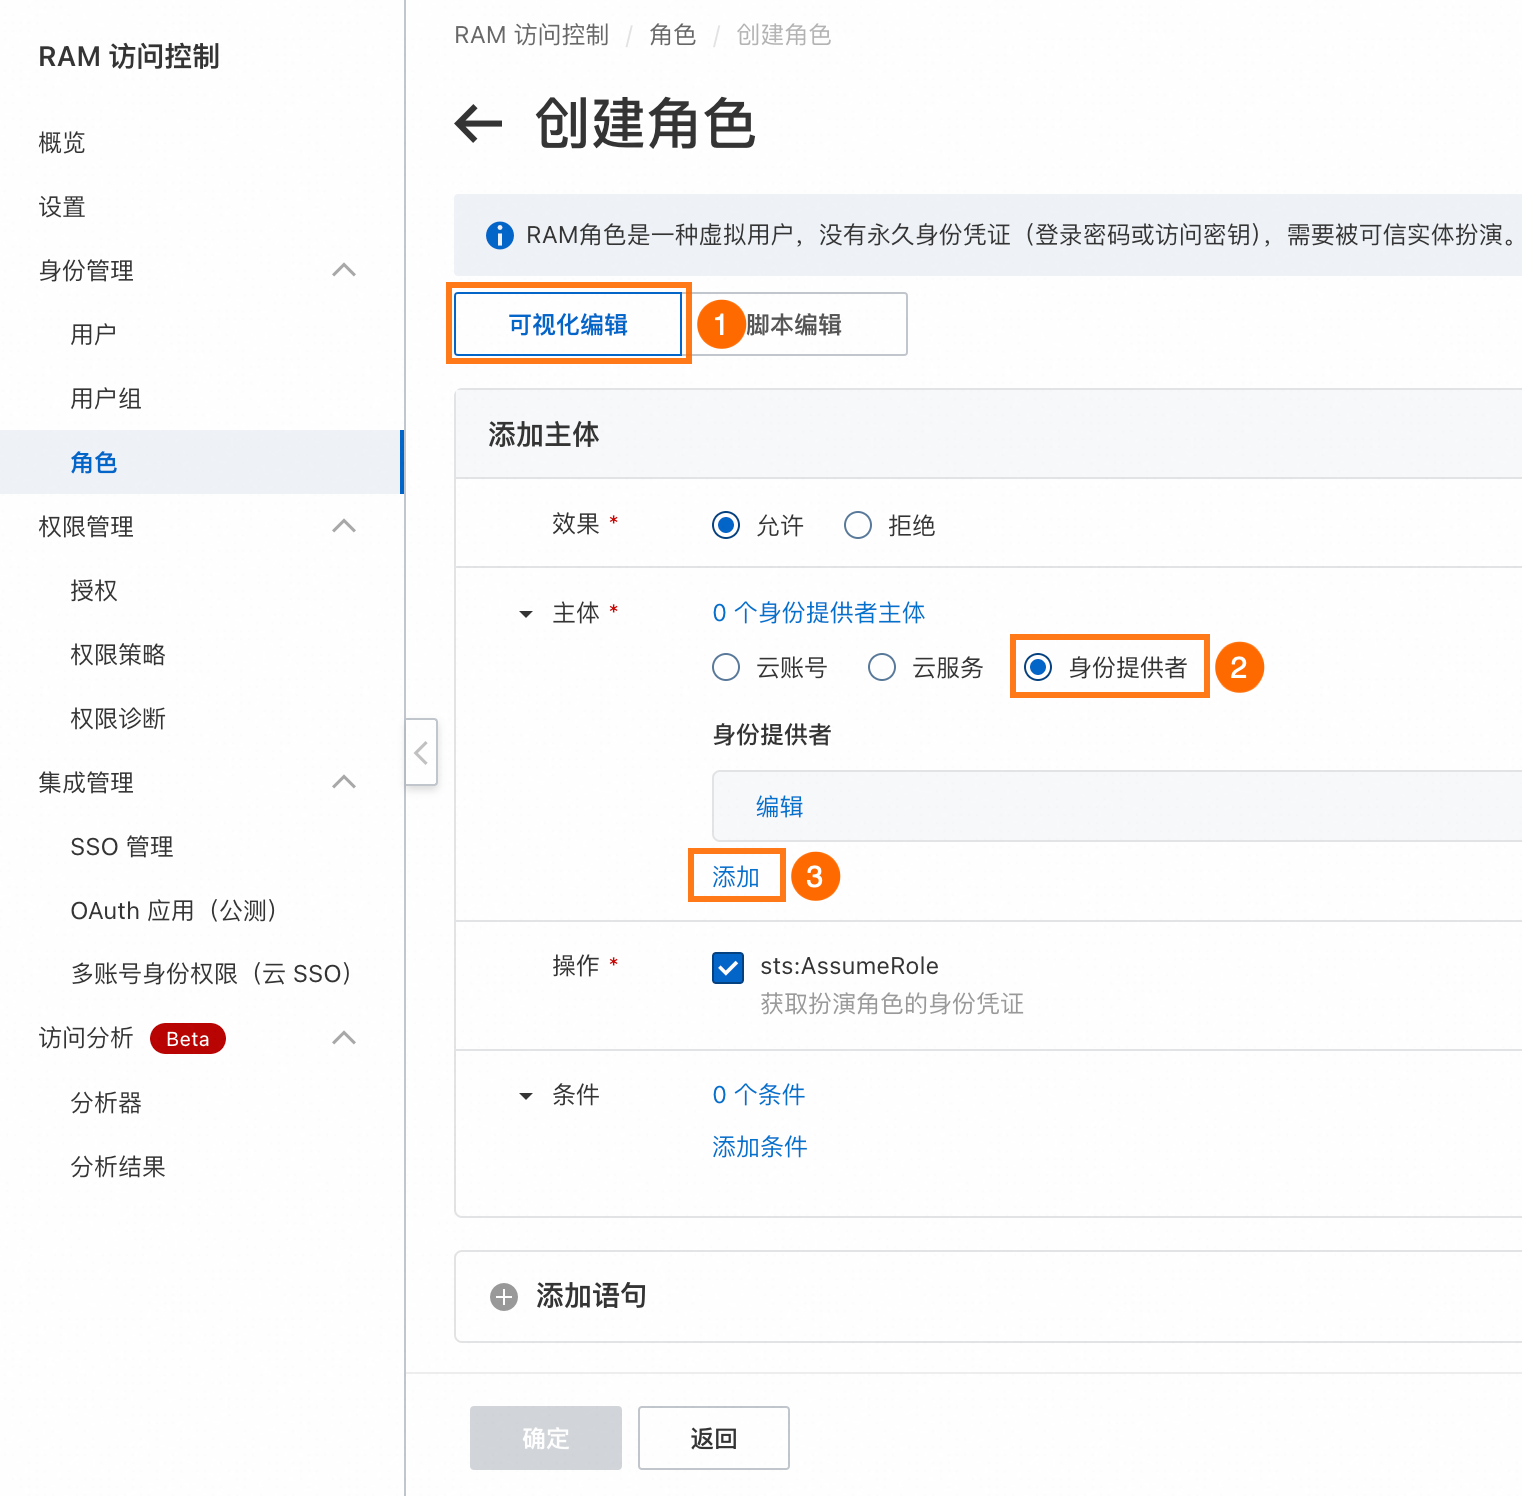Go to 用户组 in the sidebar
The image size is (1522, 1496).
[106, 398]
